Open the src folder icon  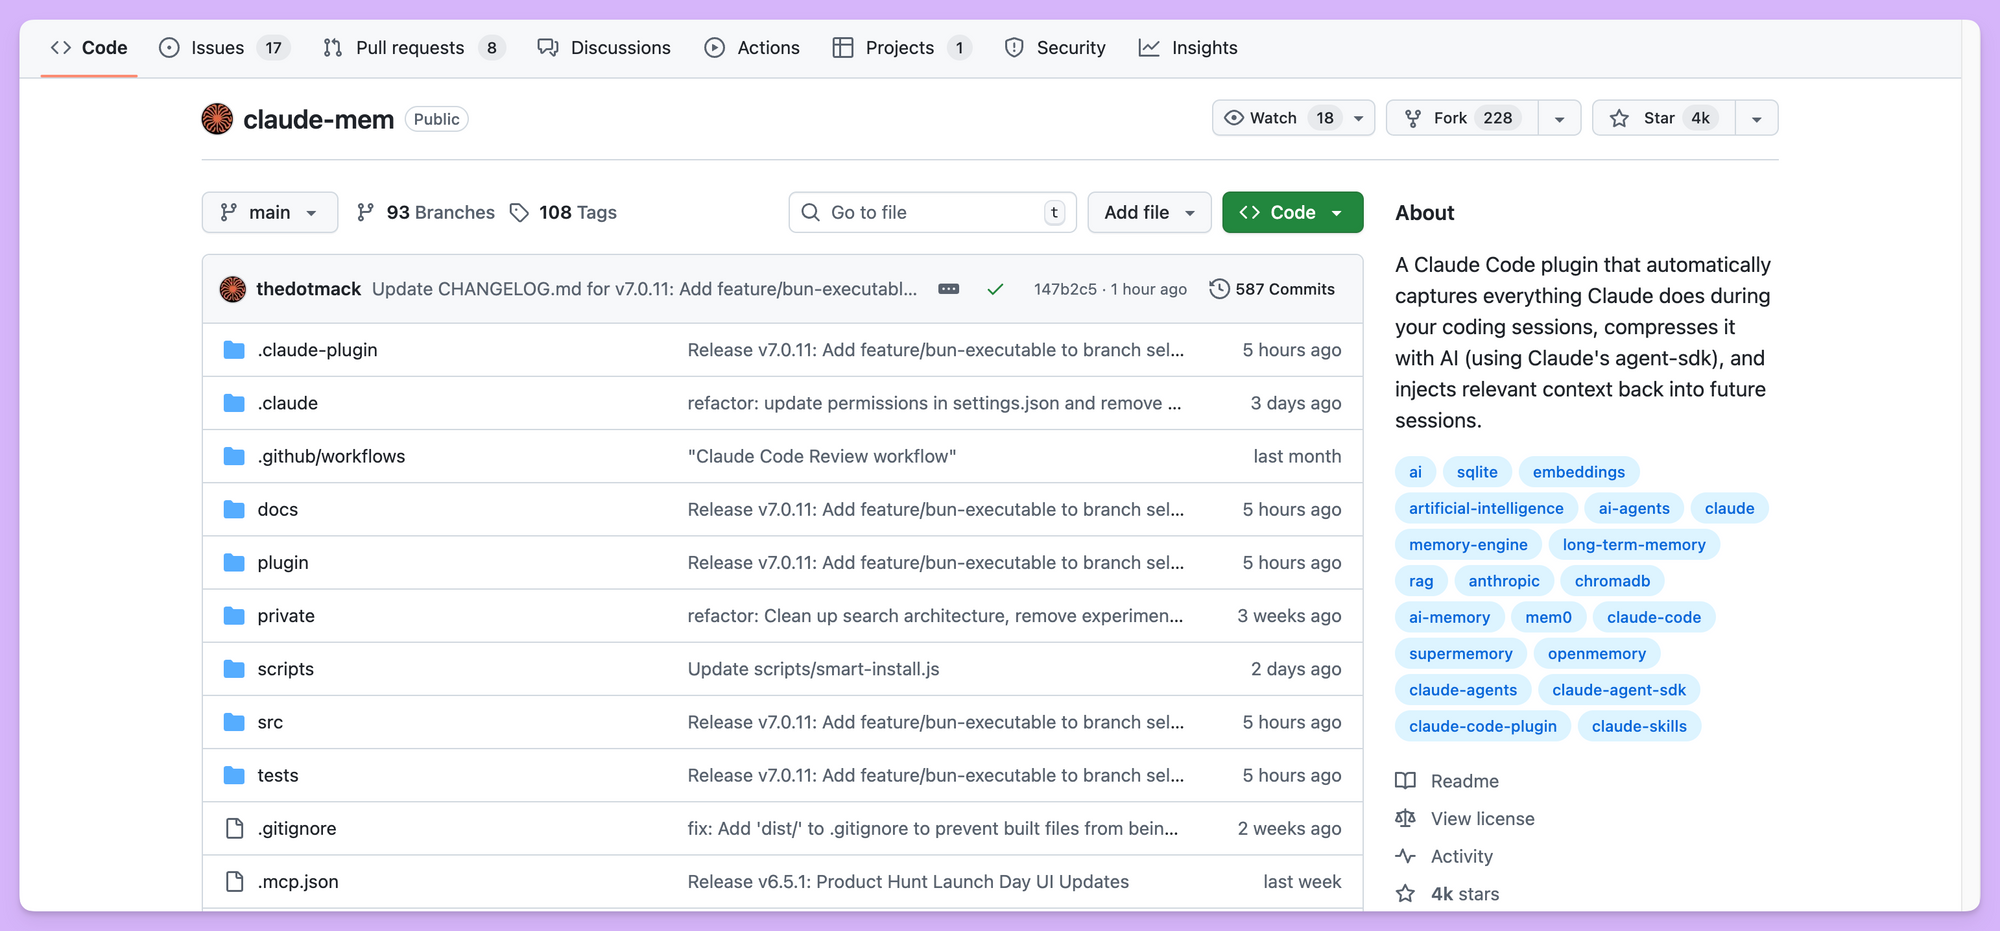(234, 722)
